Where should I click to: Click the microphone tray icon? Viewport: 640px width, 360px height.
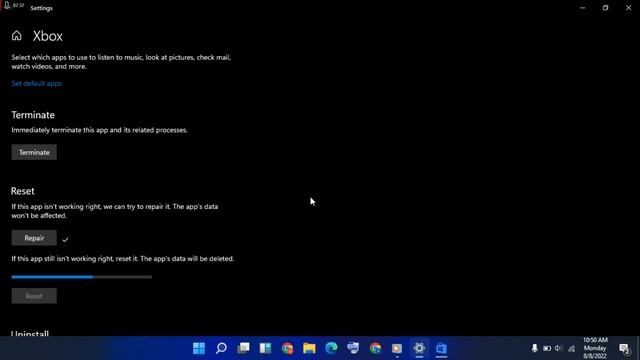(535, 348)
